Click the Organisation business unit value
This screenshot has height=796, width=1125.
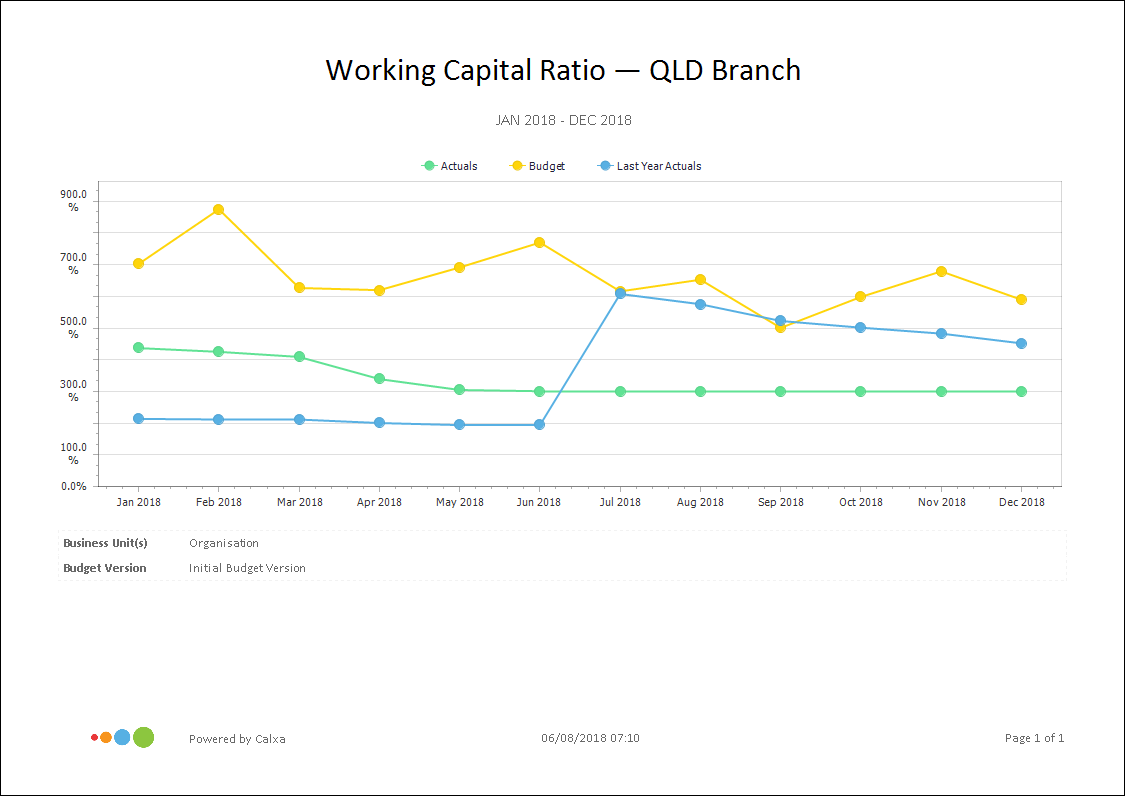tap(224, 543)
